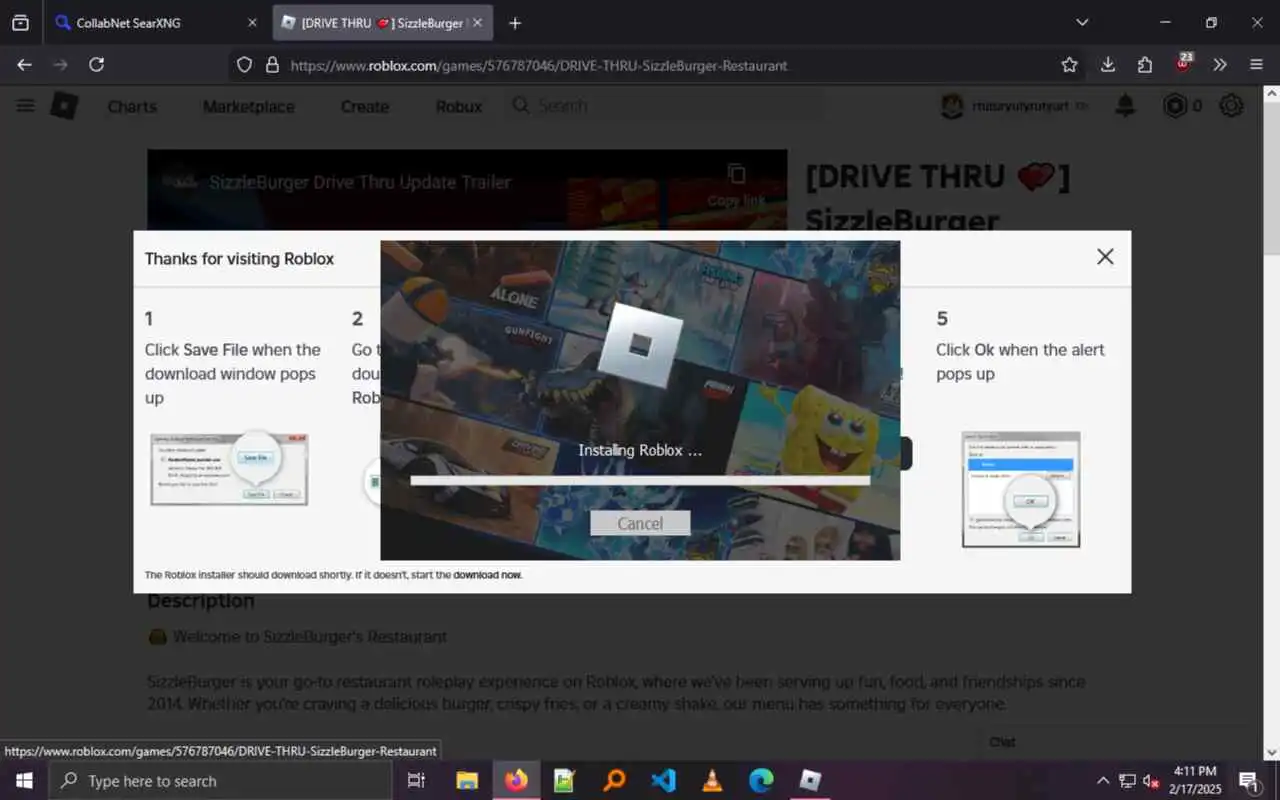
Task: Open the Windows notification center
Action: tap(1250, 781)
